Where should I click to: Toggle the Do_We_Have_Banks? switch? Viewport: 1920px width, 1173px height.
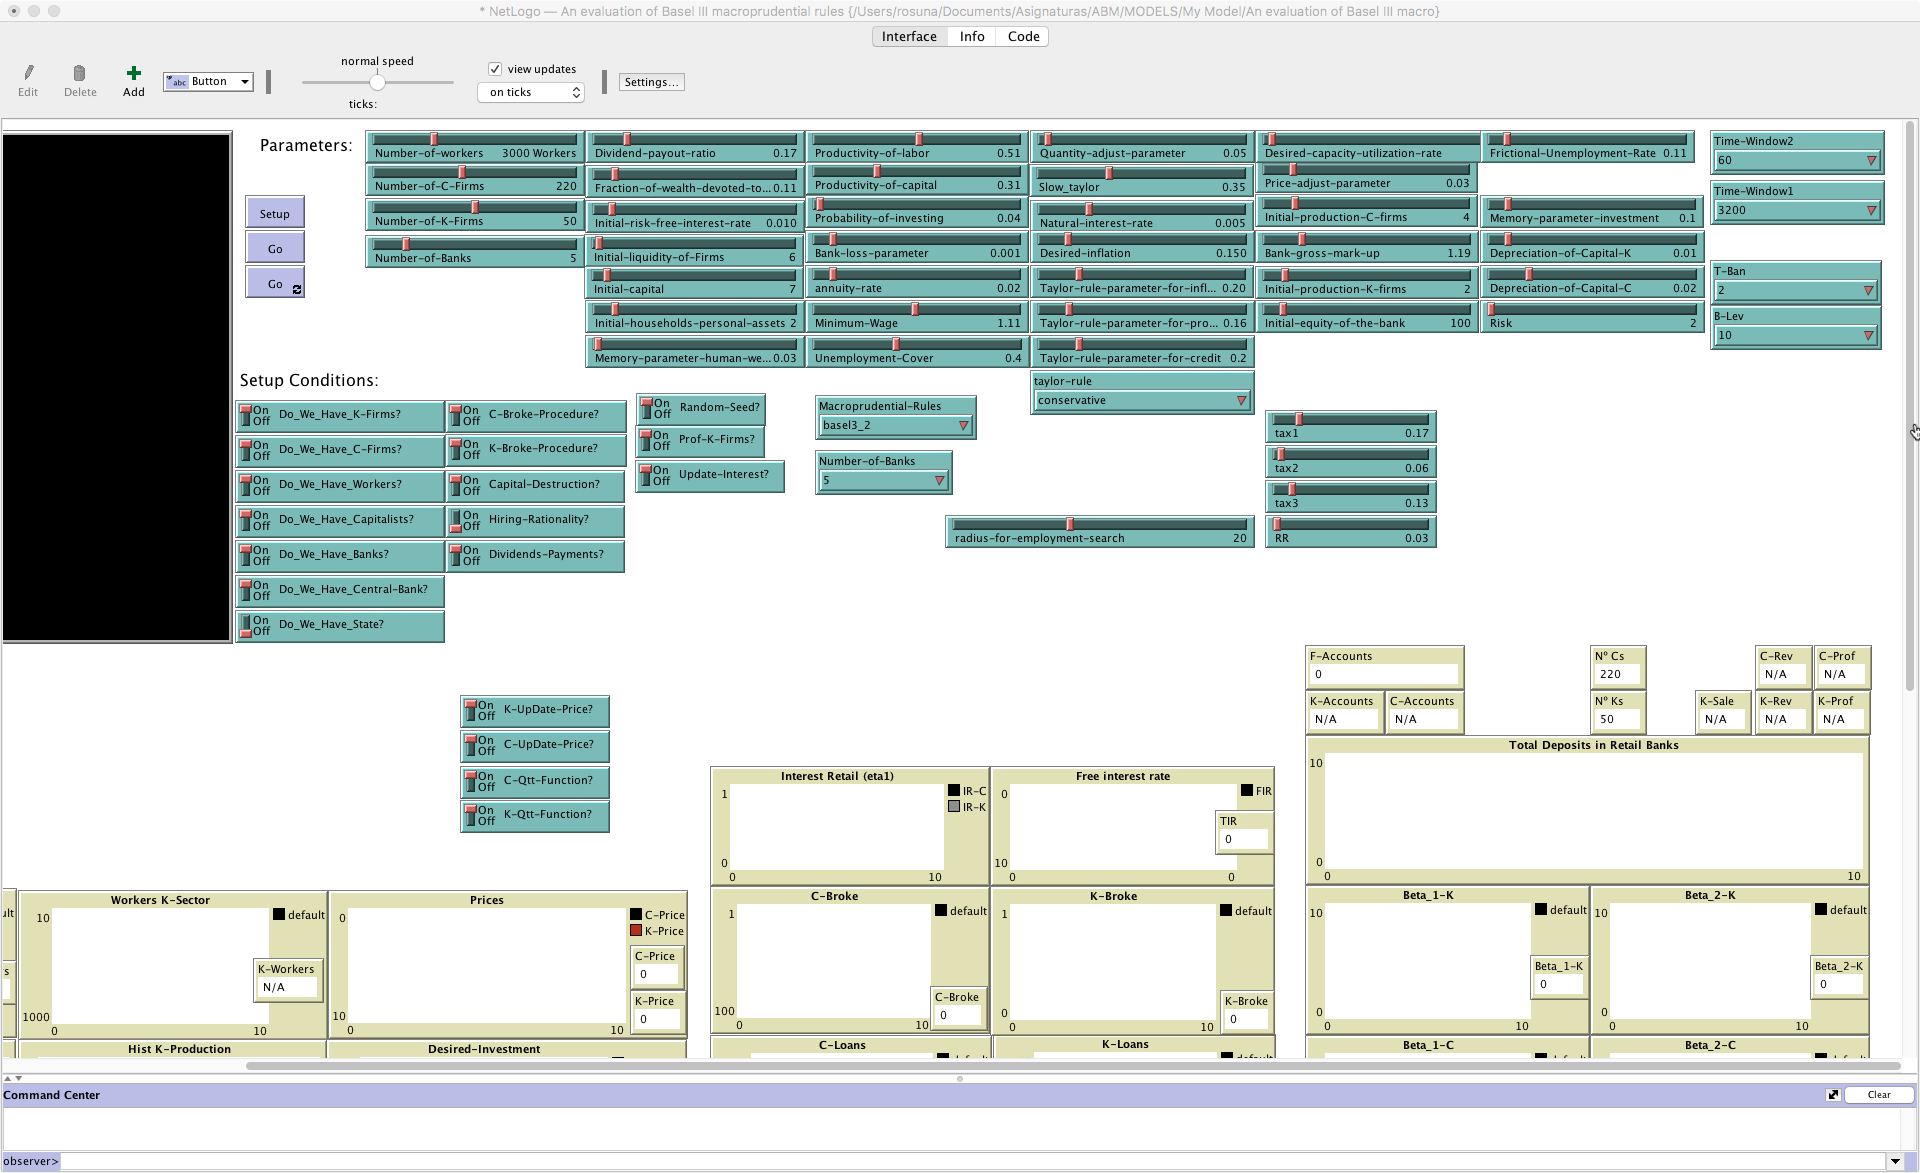tap(246, 555)
